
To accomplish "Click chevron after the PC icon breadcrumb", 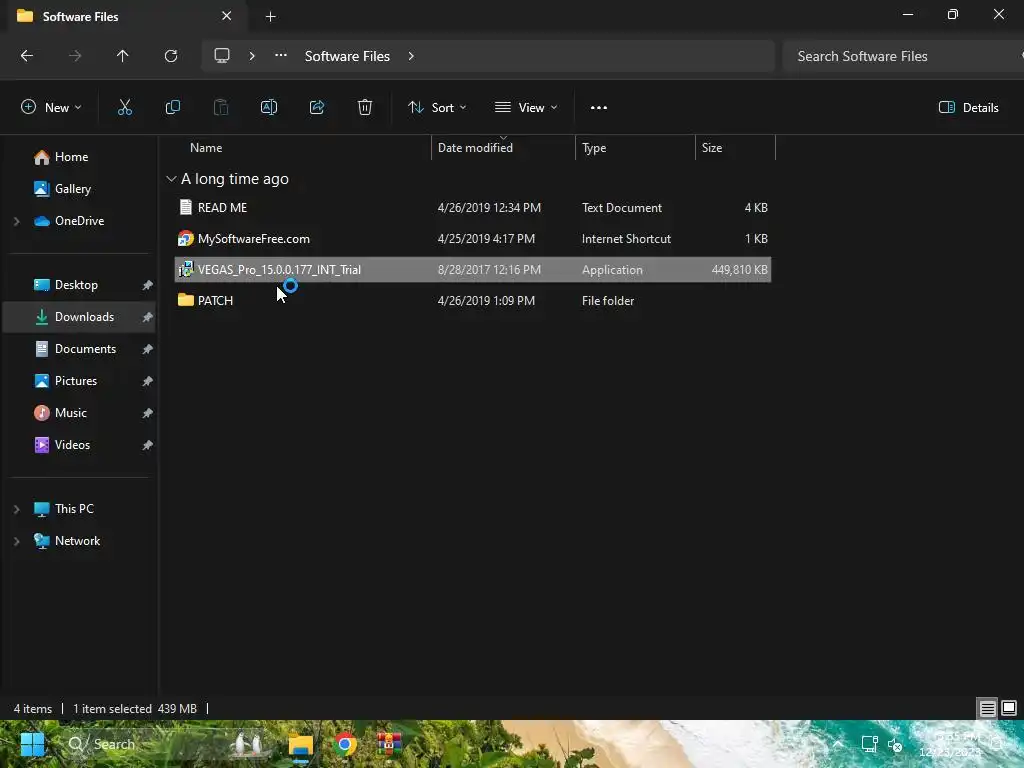I will coord(252,56).
